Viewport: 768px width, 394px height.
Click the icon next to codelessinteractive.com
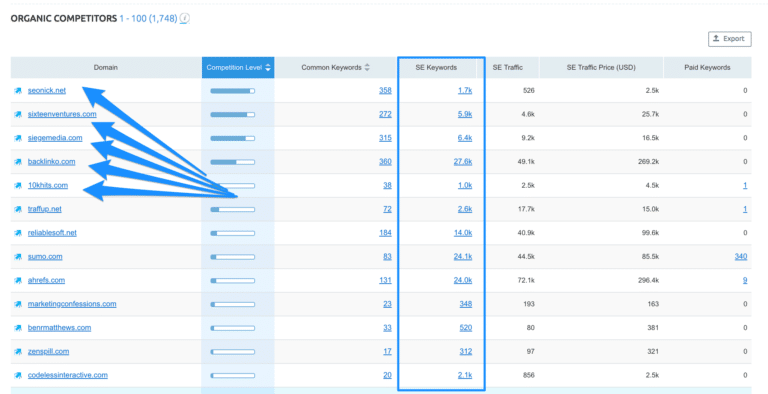(18, 375)
